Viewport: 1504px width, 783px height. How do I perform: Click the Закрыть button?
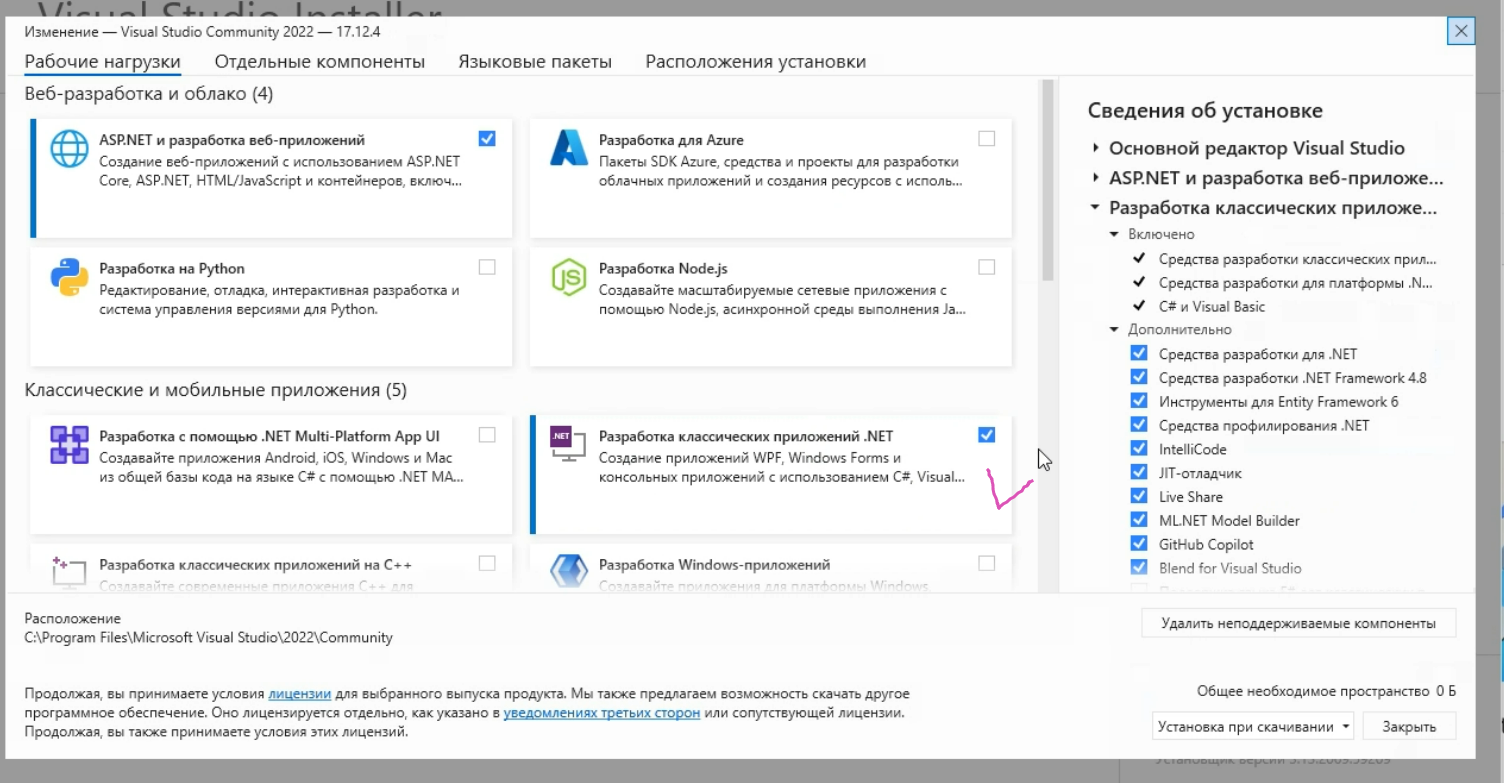pos(1409,727)
